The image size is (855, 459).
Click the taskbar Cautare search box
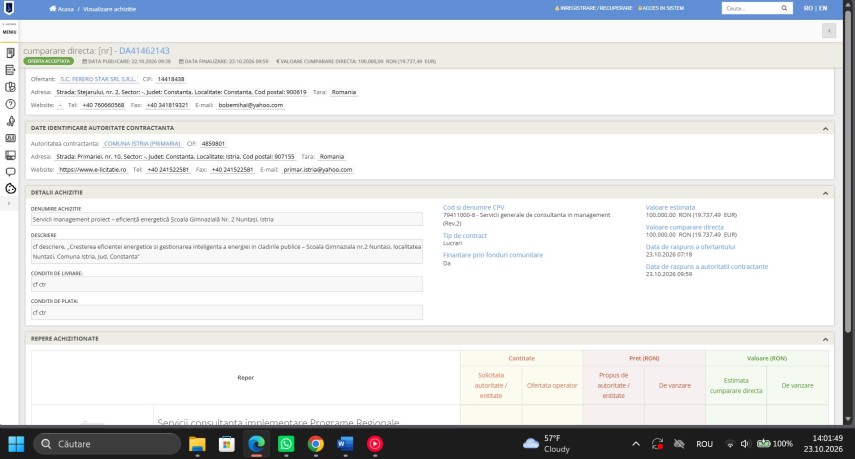(x=107, y=444)
